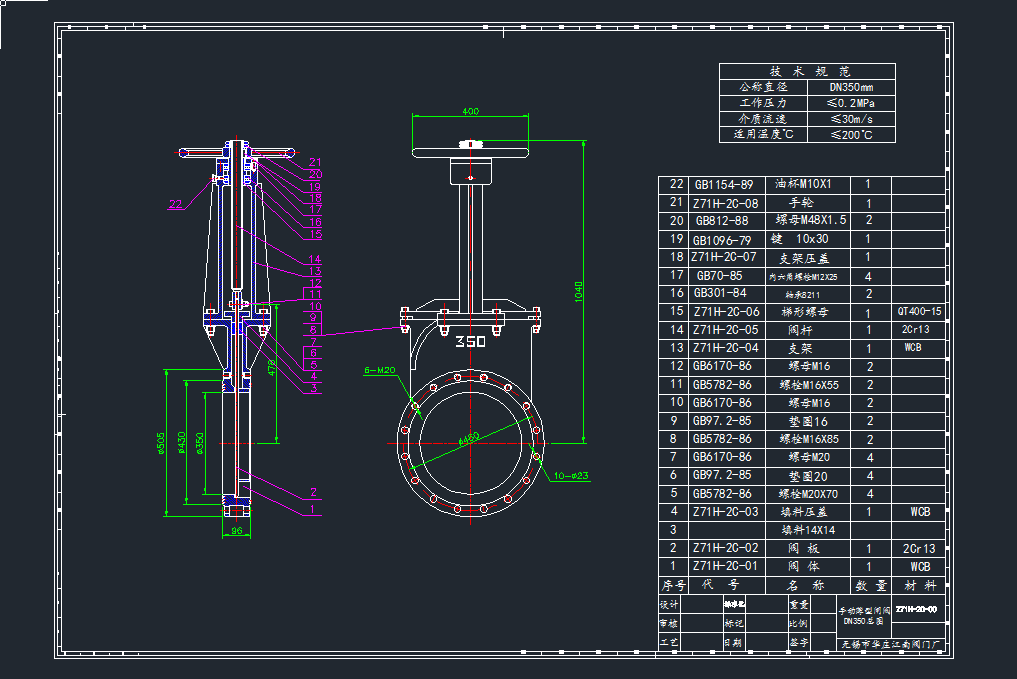Screen dimensions: 1017x679
Task: Select the 螺母M48X1.5 part name cell
Action: 811,221
